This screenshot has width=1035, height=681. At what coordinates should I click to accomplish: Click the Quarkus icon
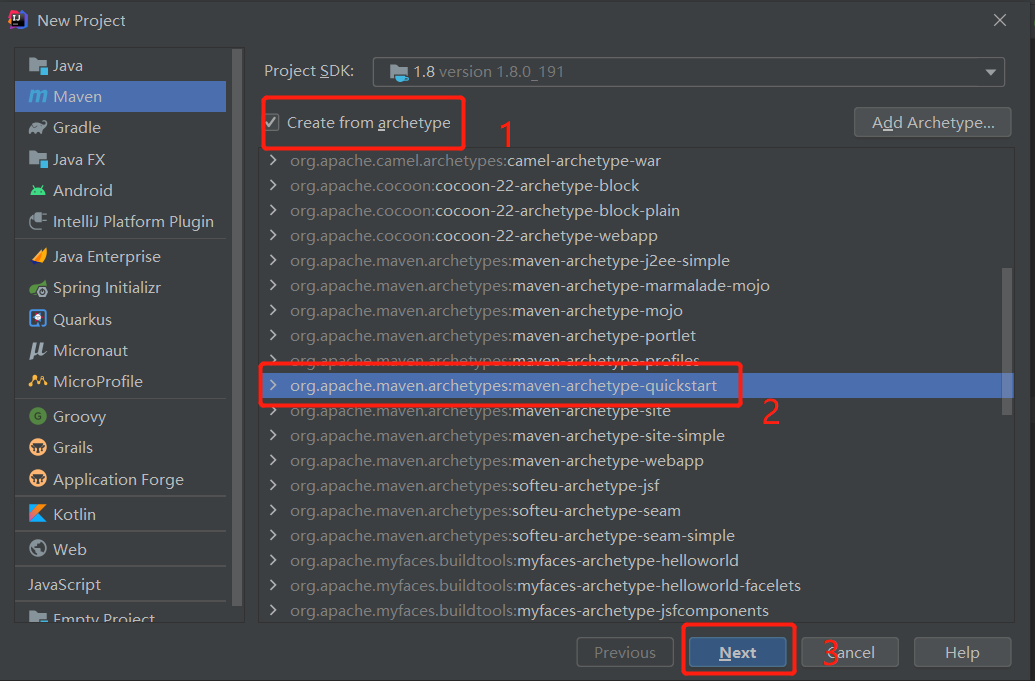click(38, 319)
